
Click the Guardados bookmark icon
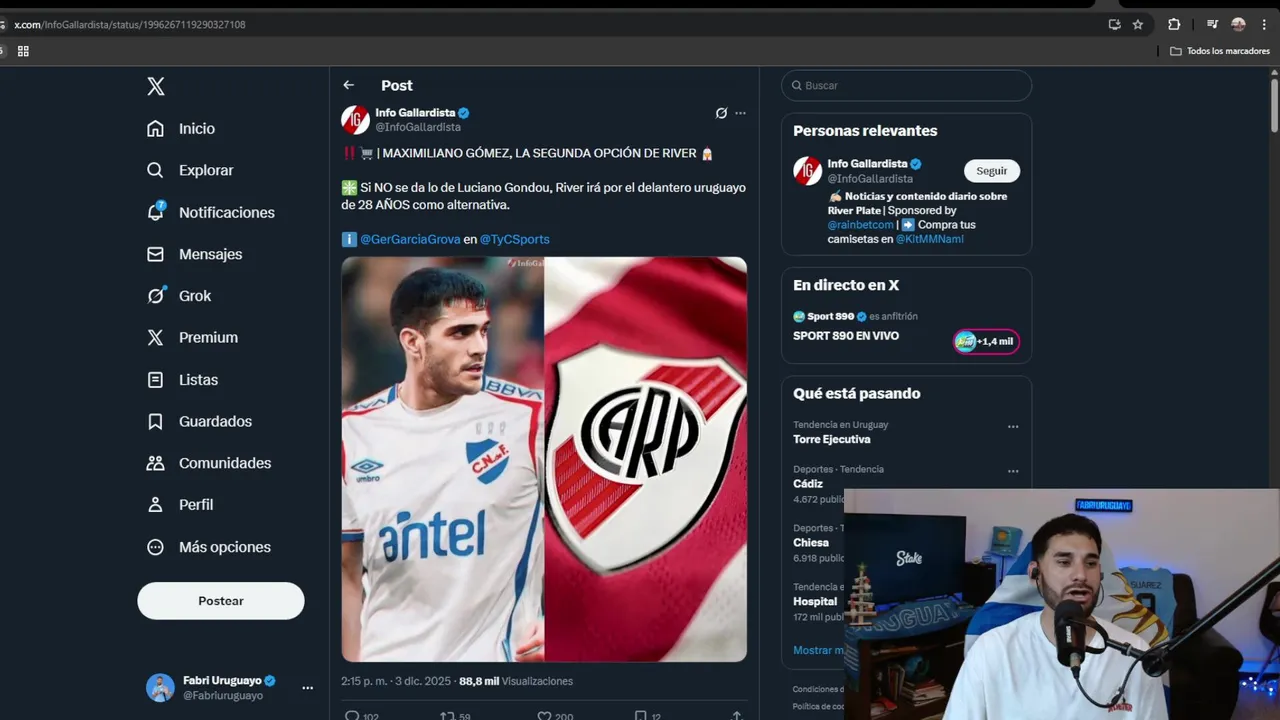click(155, 422)
